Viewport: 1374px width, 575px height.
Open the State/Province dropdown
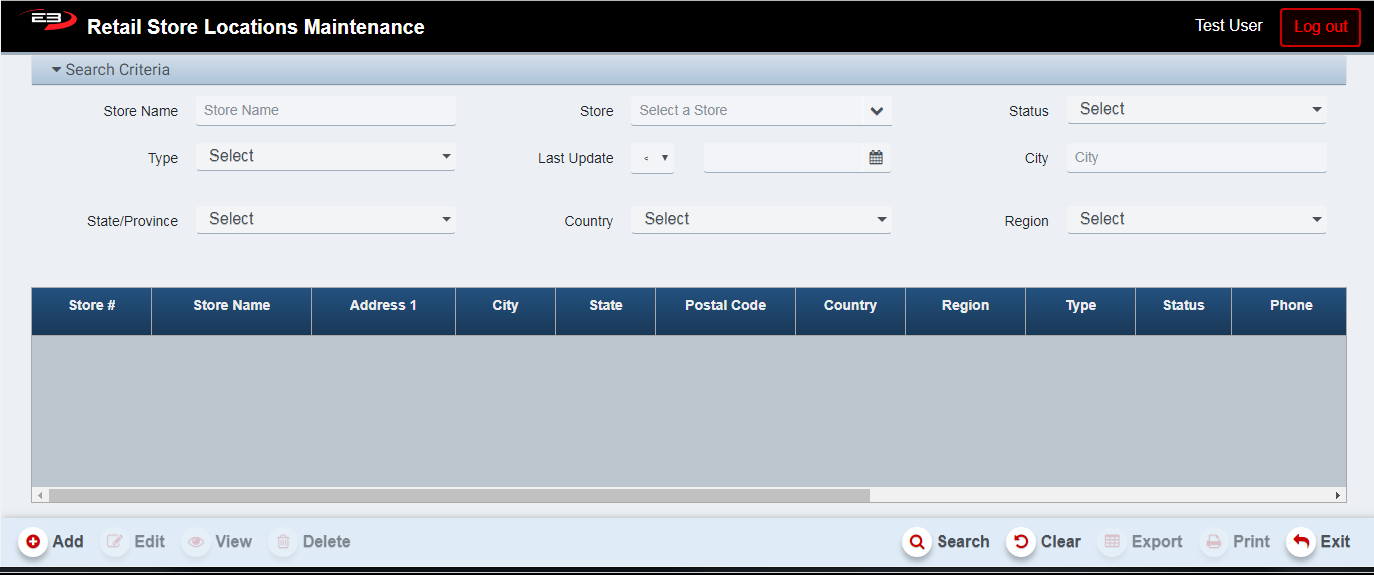(326, 219)
